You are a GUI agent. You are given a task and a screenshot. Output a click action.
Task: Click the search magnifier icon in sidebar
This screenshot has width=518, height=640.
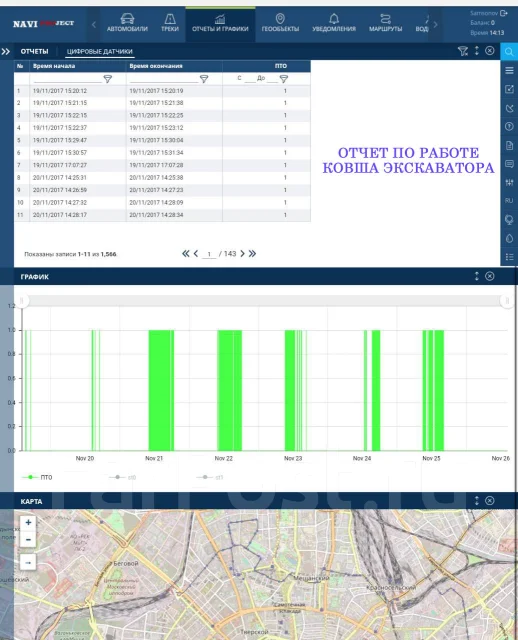(509, 51)
